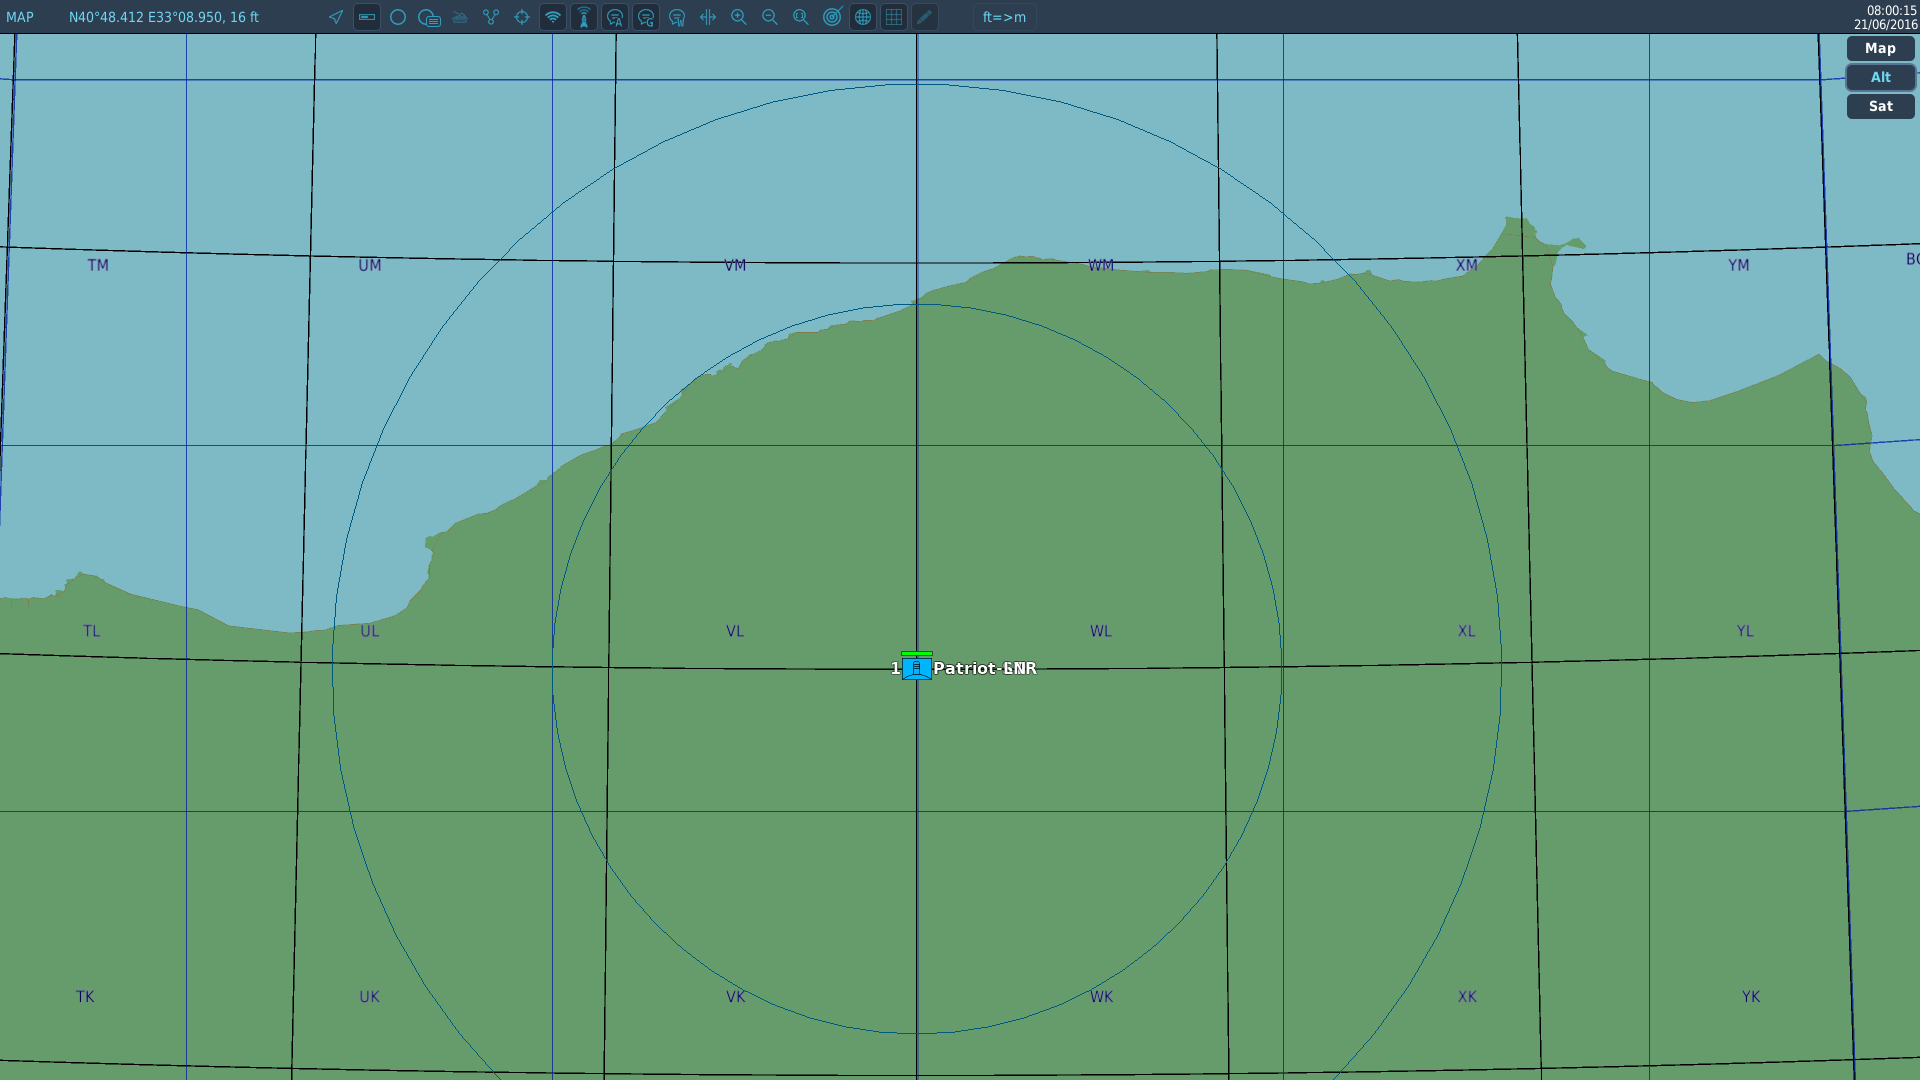Zoom out with magnifier minus
Viewport: 1920px width, 1080px height.
pos(770,17)
